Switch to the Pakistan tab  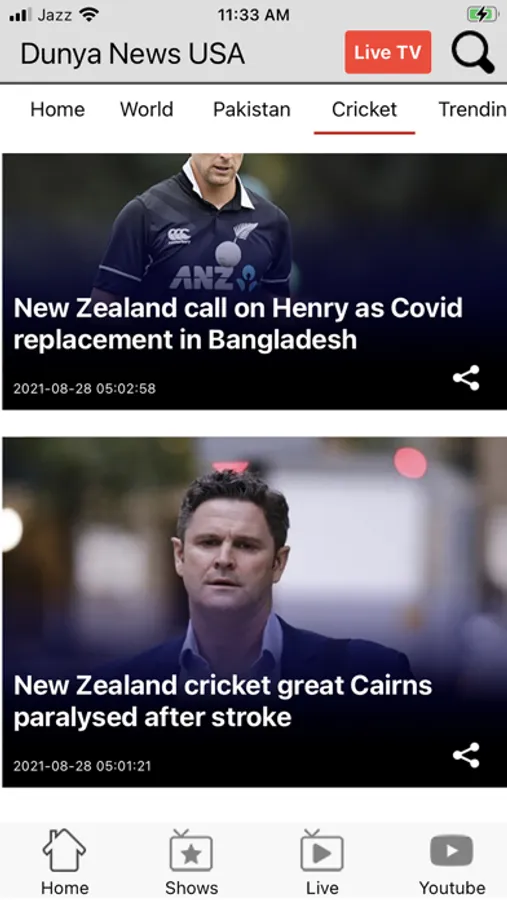click(x=251, y=109)
